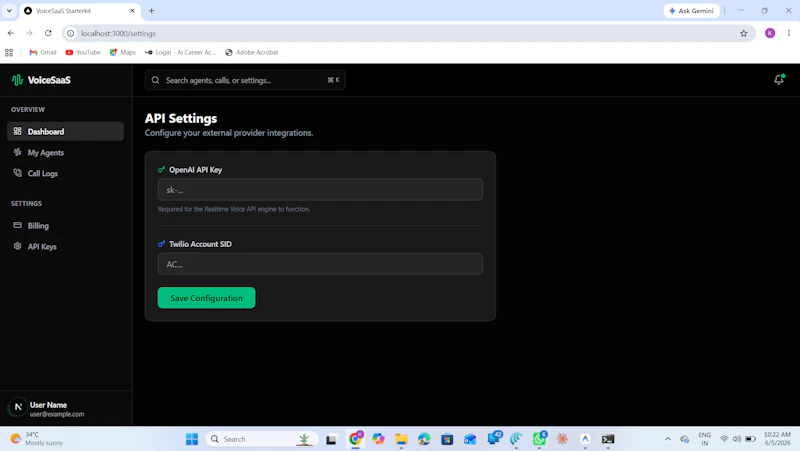Screen dimensions: 800x451
Task: Click the Ask Gemini button
Action: (x=691, y=11)
